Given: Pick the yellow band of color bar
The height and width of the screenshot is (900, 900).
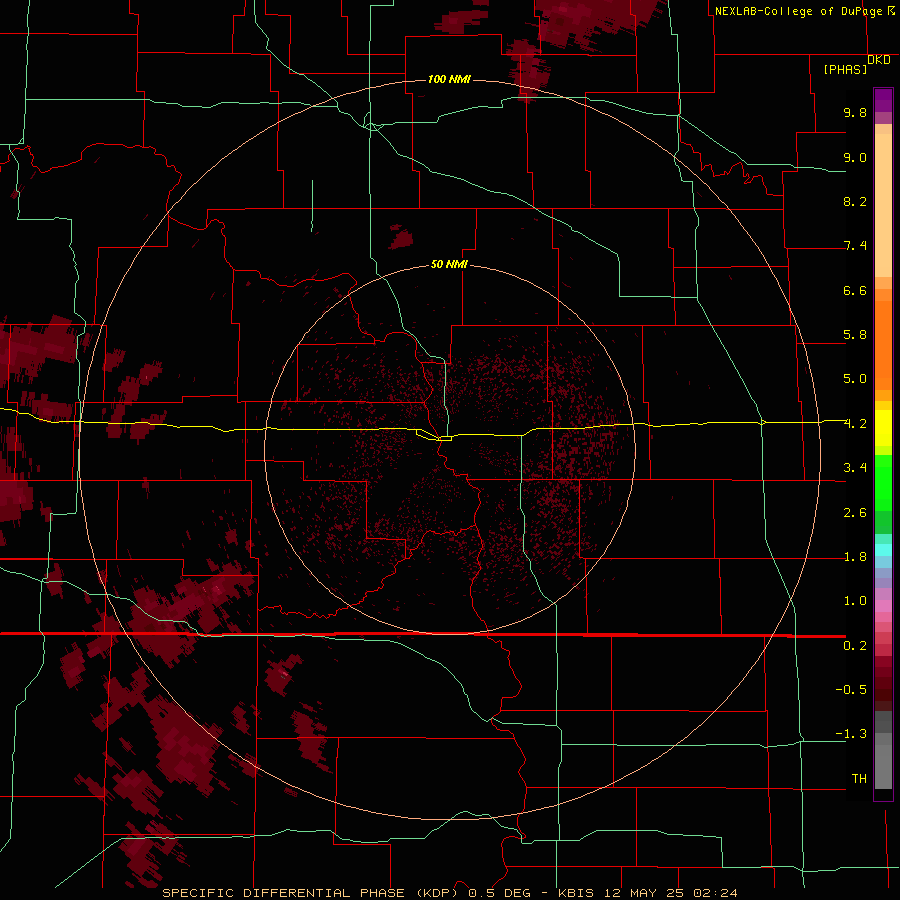Looking at the screenshot, I should (x=883, y=428).
